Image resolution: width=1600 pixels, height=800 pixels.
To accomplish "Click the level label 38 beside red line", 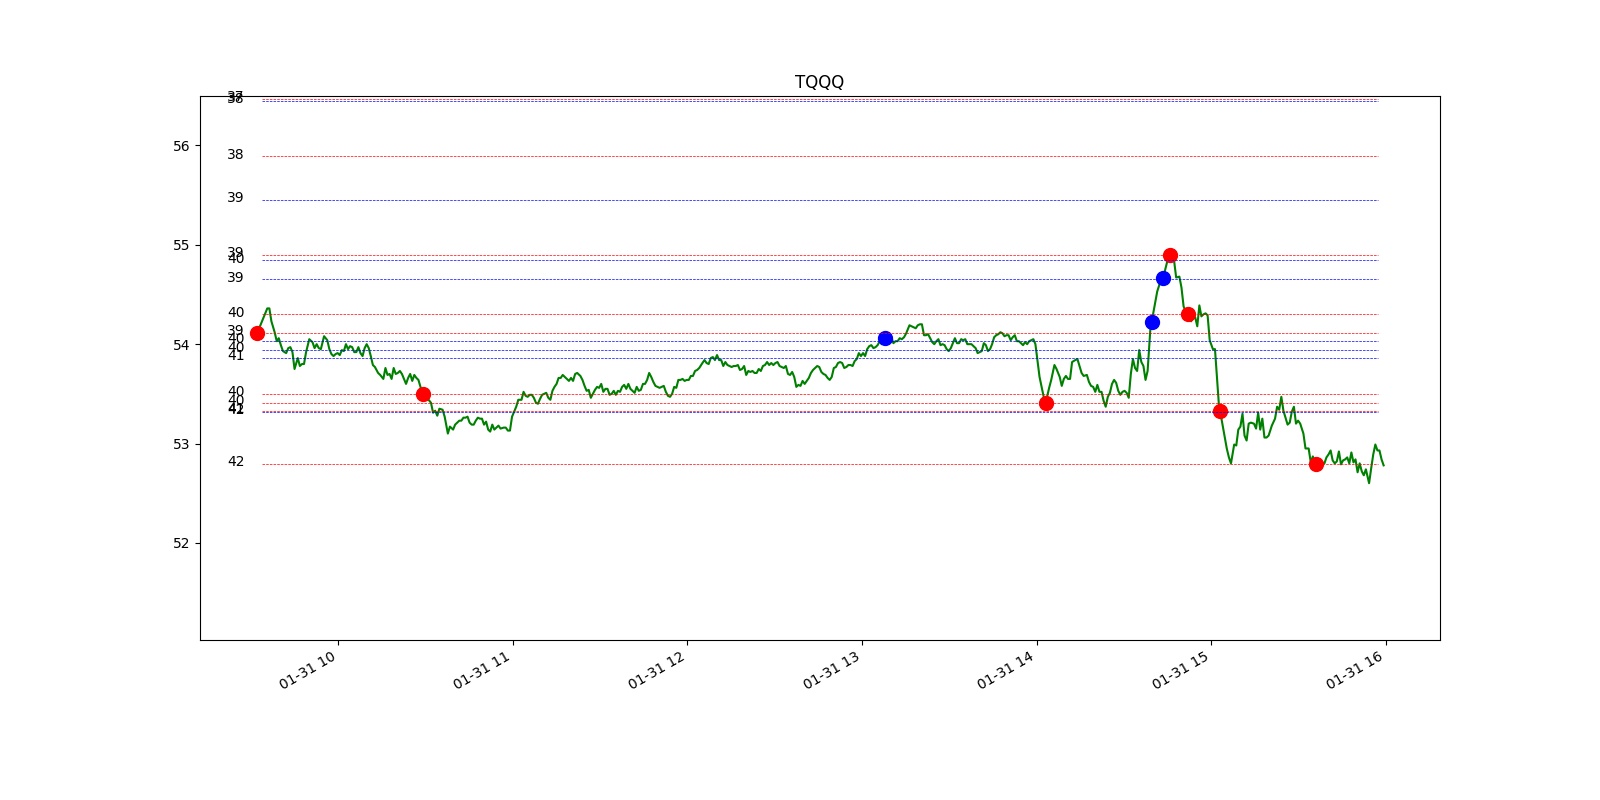I will tap(235, 154).
